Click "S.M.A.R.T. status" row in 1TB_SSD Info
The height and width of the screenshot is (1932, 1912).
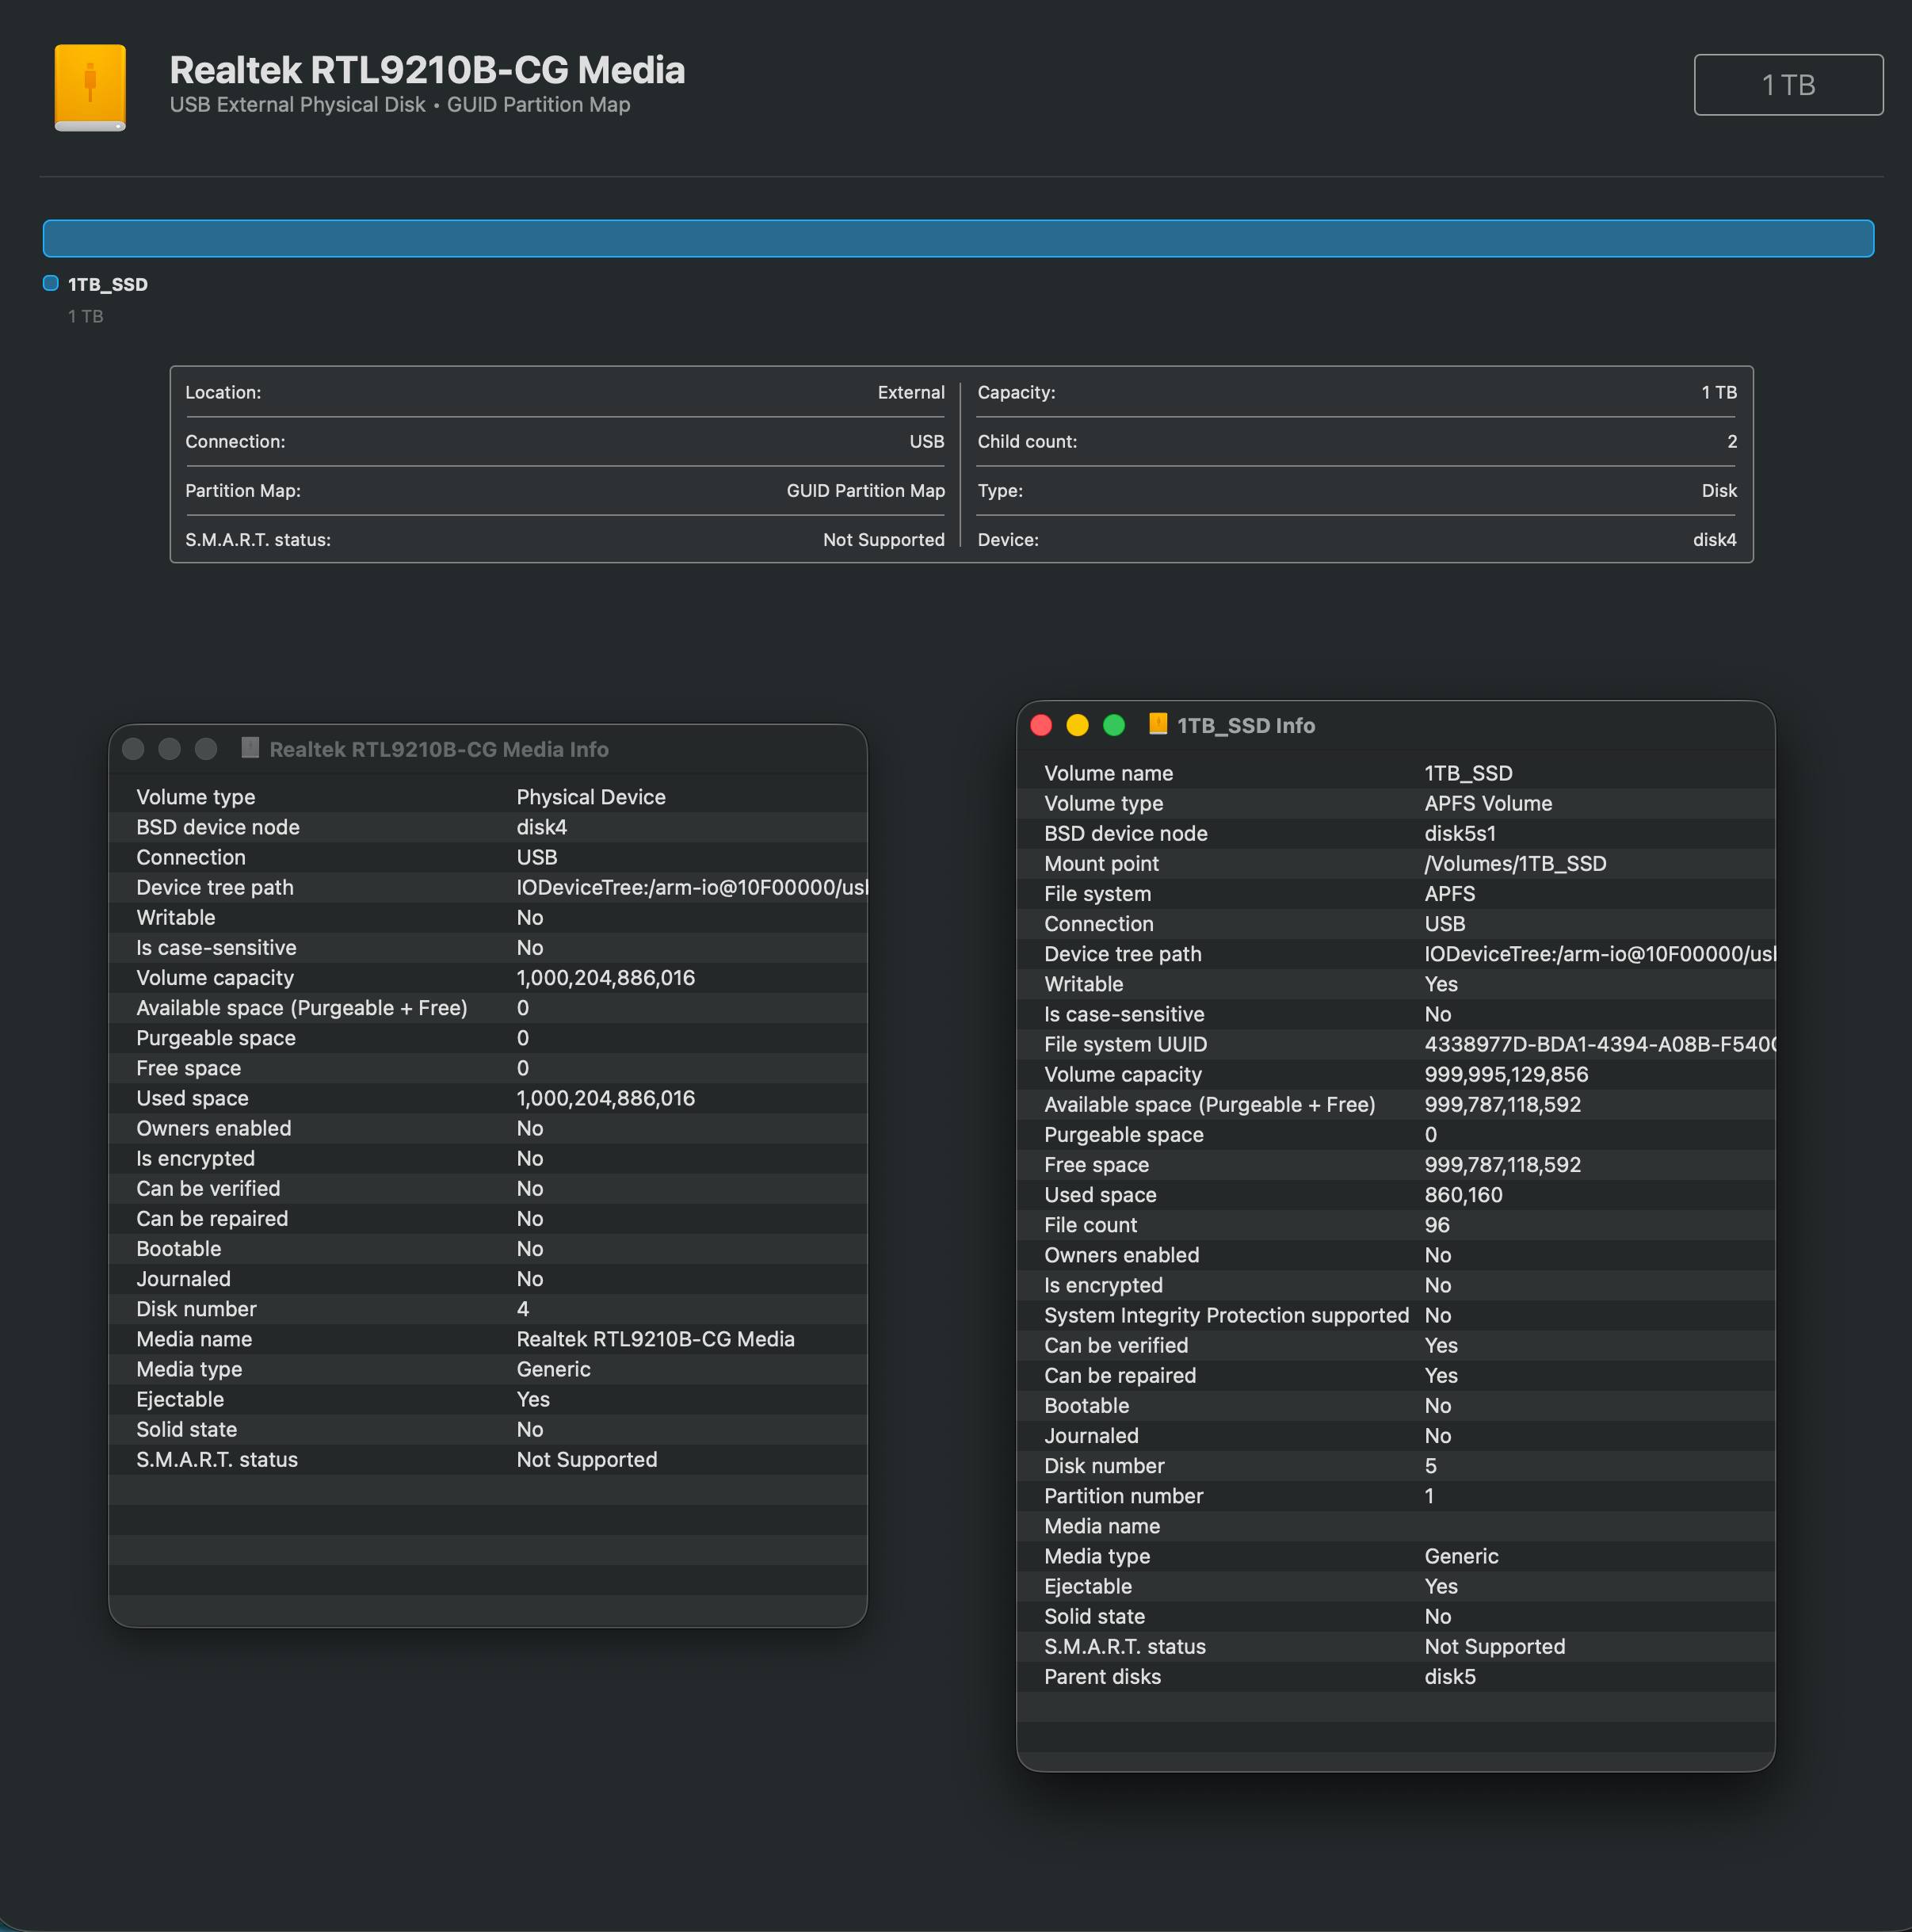[1395, 1647]
